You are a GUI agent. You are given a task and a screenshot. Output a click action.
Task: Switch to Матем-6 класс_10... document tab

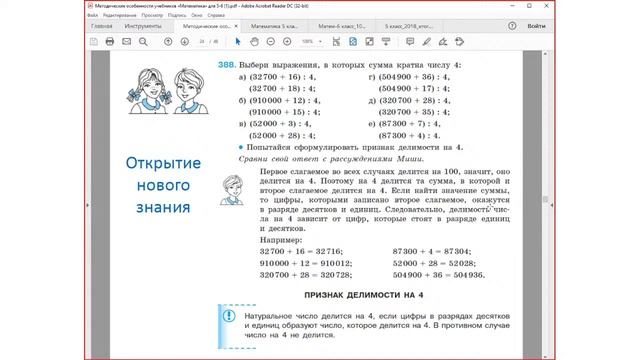click(342, 26)
